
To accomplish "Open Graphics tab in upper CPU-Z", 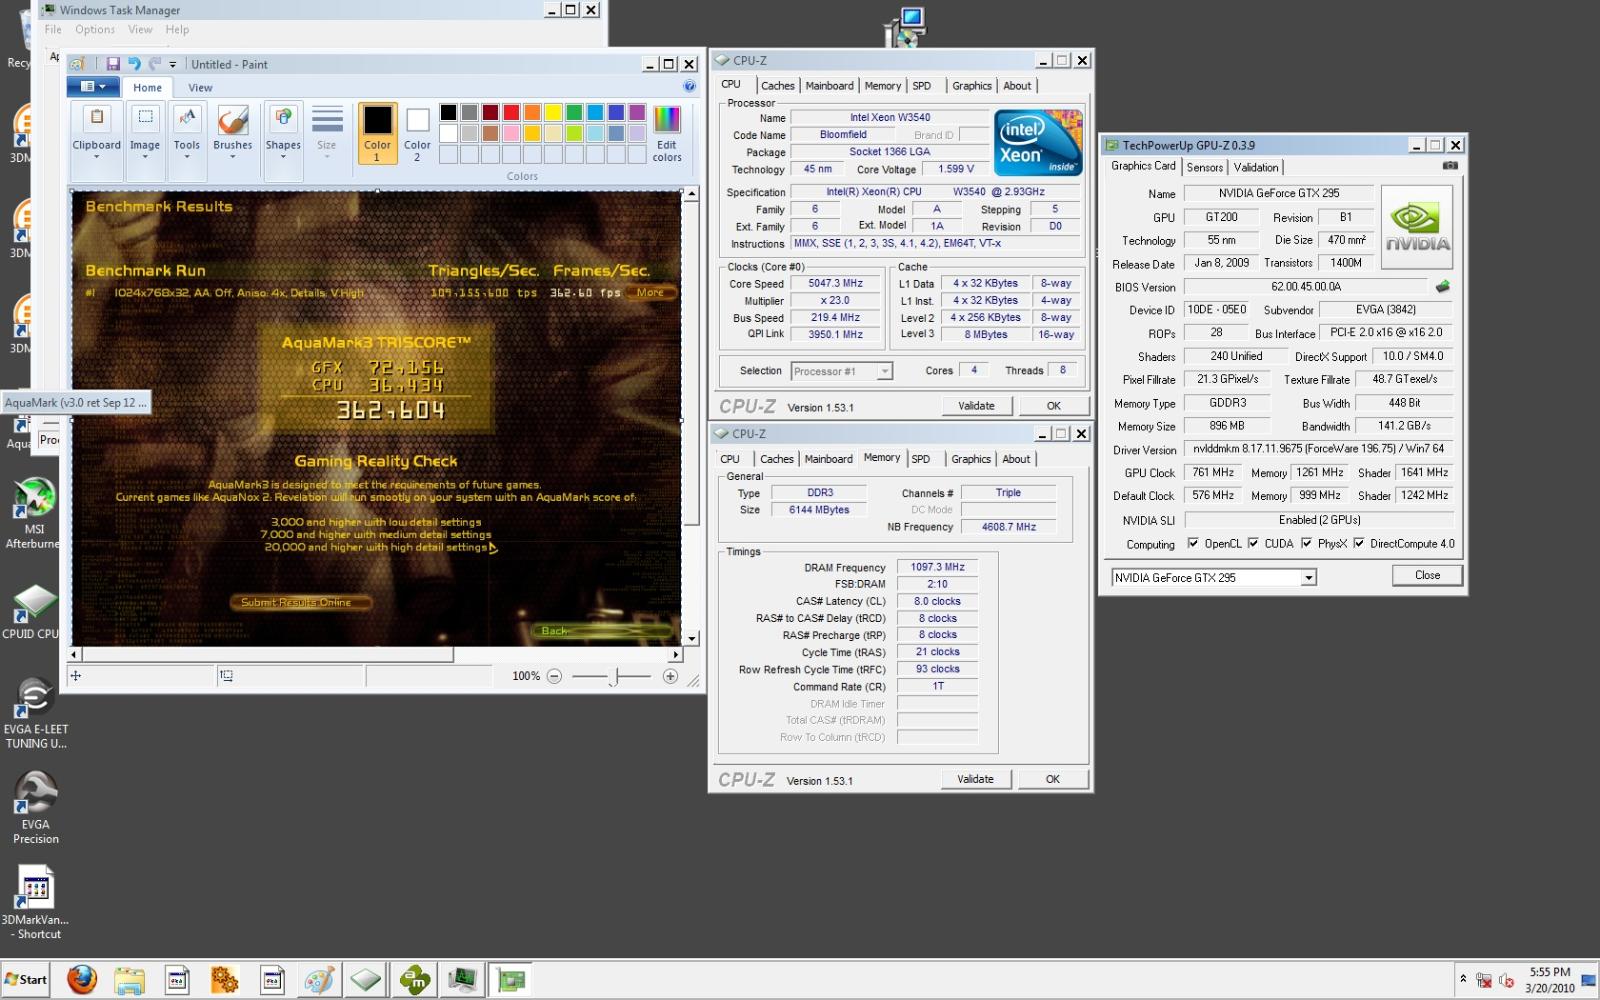I will [972, 86].
